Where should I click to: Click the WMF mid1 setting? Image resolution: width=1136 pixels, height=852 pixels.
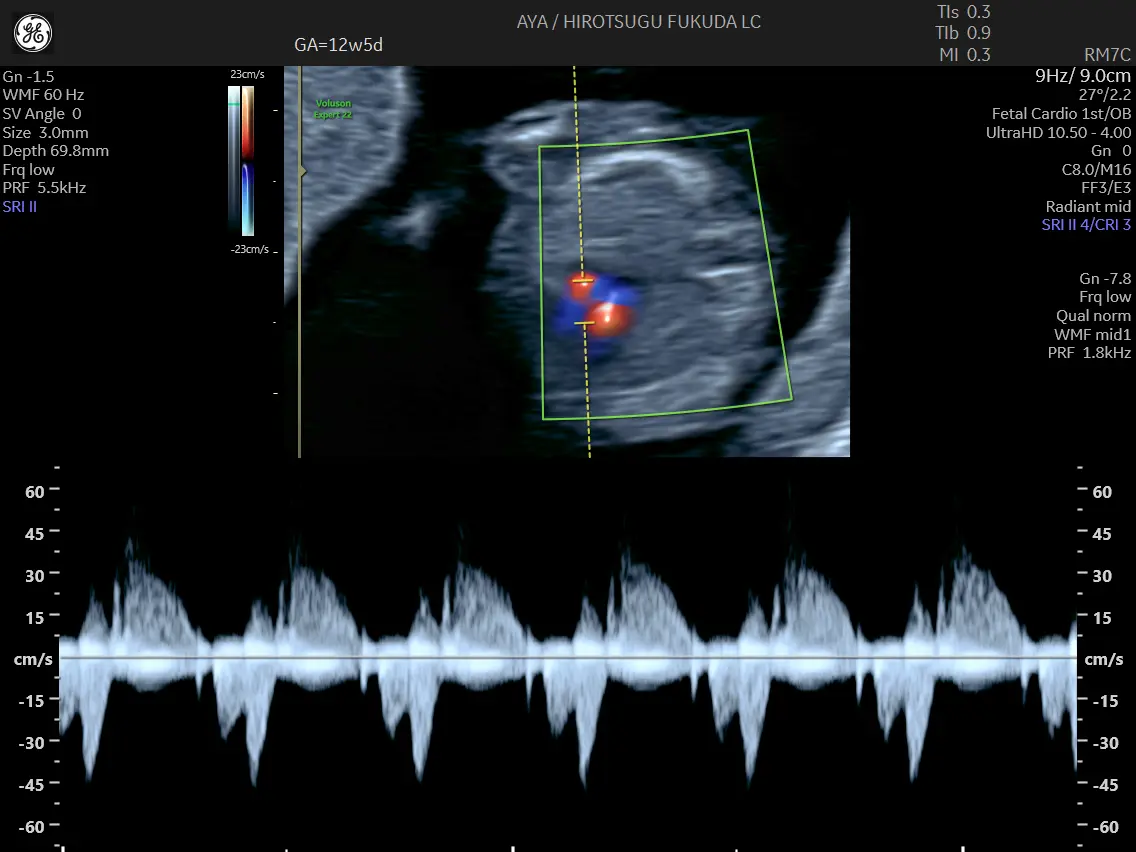(1092, 334)
